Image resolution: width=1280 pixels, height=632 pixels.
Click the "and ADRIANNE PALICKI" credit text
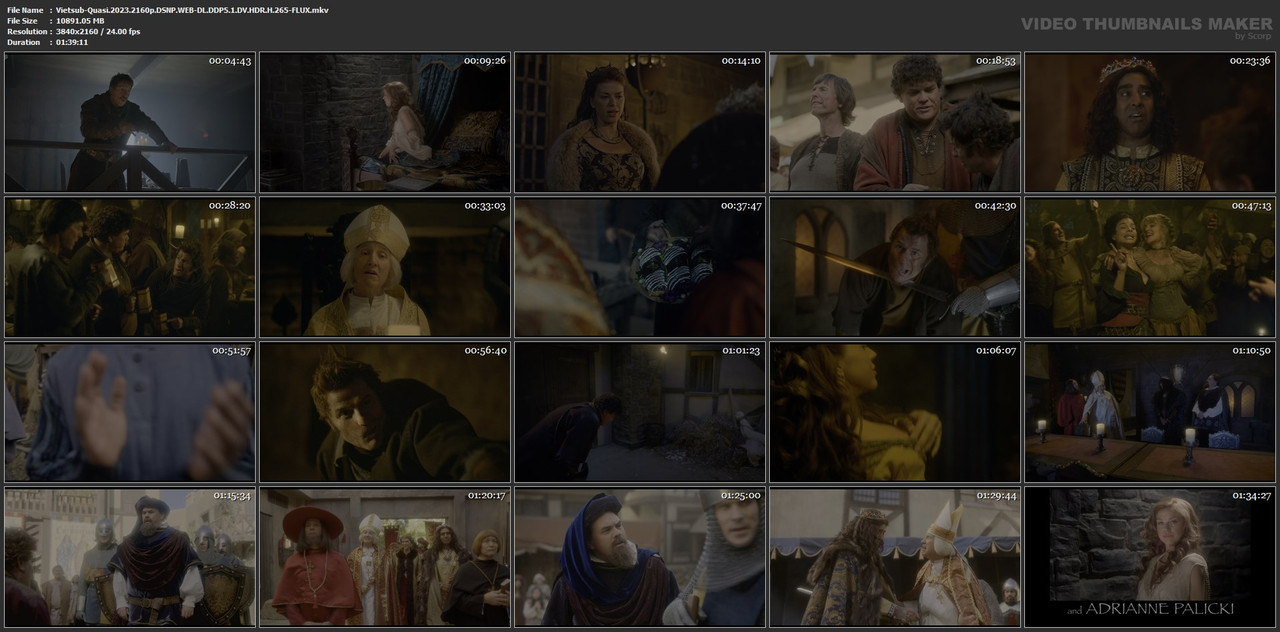1150,608
